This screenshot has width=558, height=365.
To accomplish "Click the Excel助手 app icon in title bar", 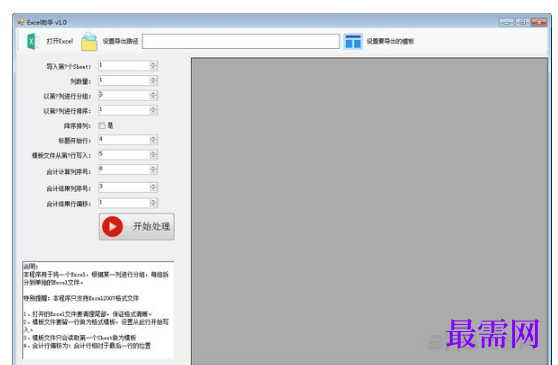I will tap(21, 22).
